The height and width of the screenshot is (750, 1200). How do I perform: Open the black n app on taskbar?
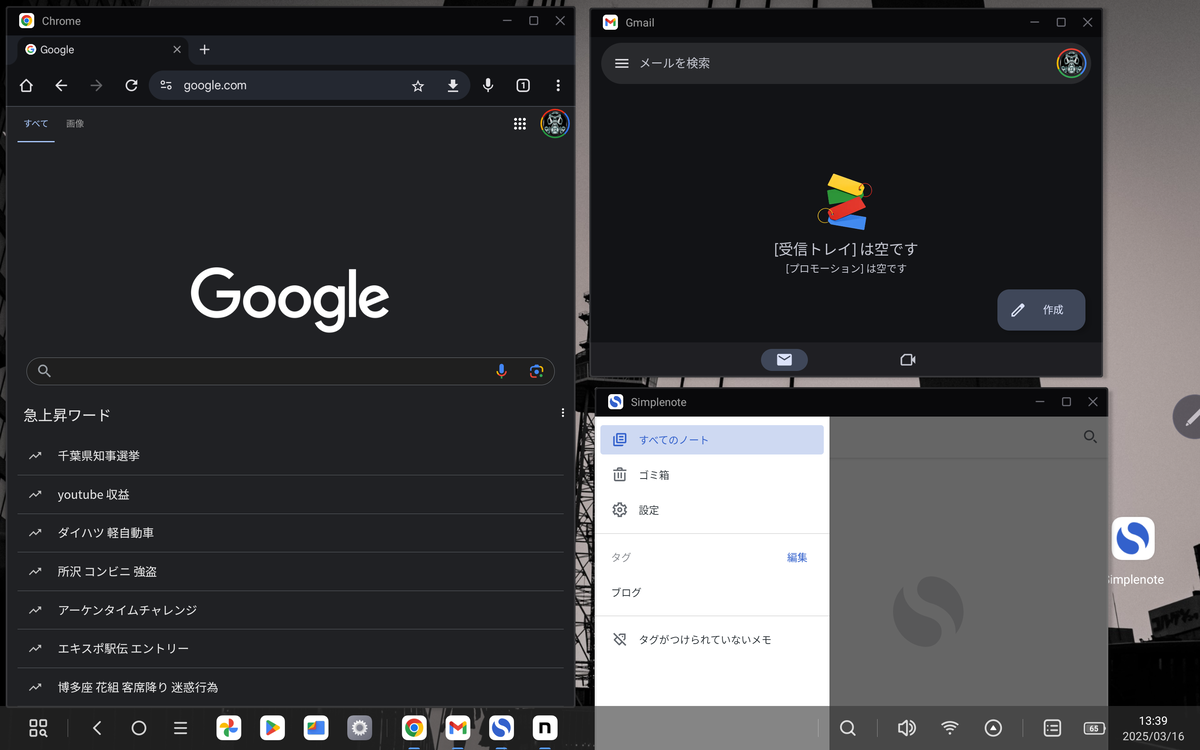tap(545, 728)
